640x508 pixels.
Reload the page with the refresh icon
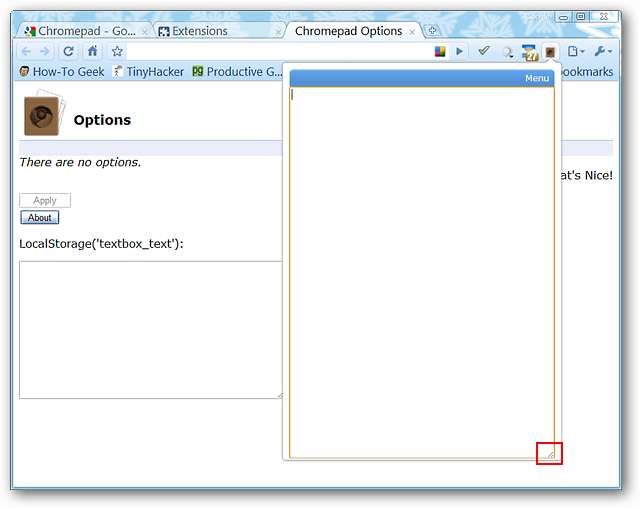(x=68, y=51)
